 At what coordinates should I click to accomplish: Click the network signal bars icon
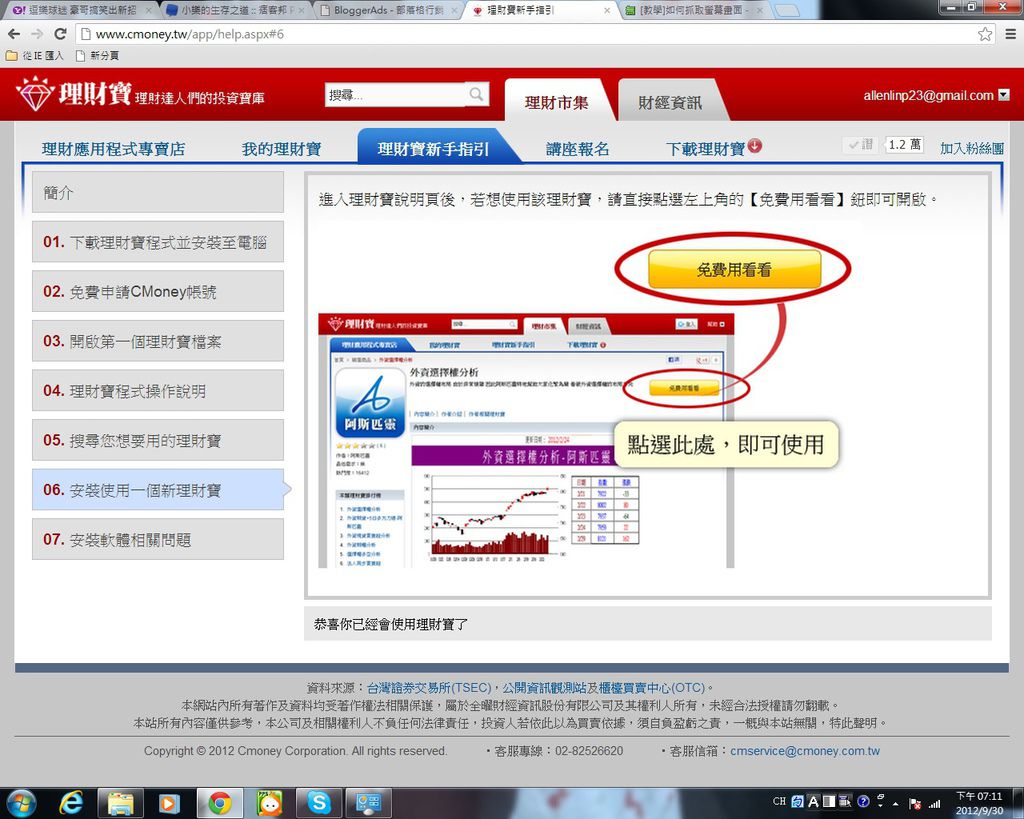935,803
